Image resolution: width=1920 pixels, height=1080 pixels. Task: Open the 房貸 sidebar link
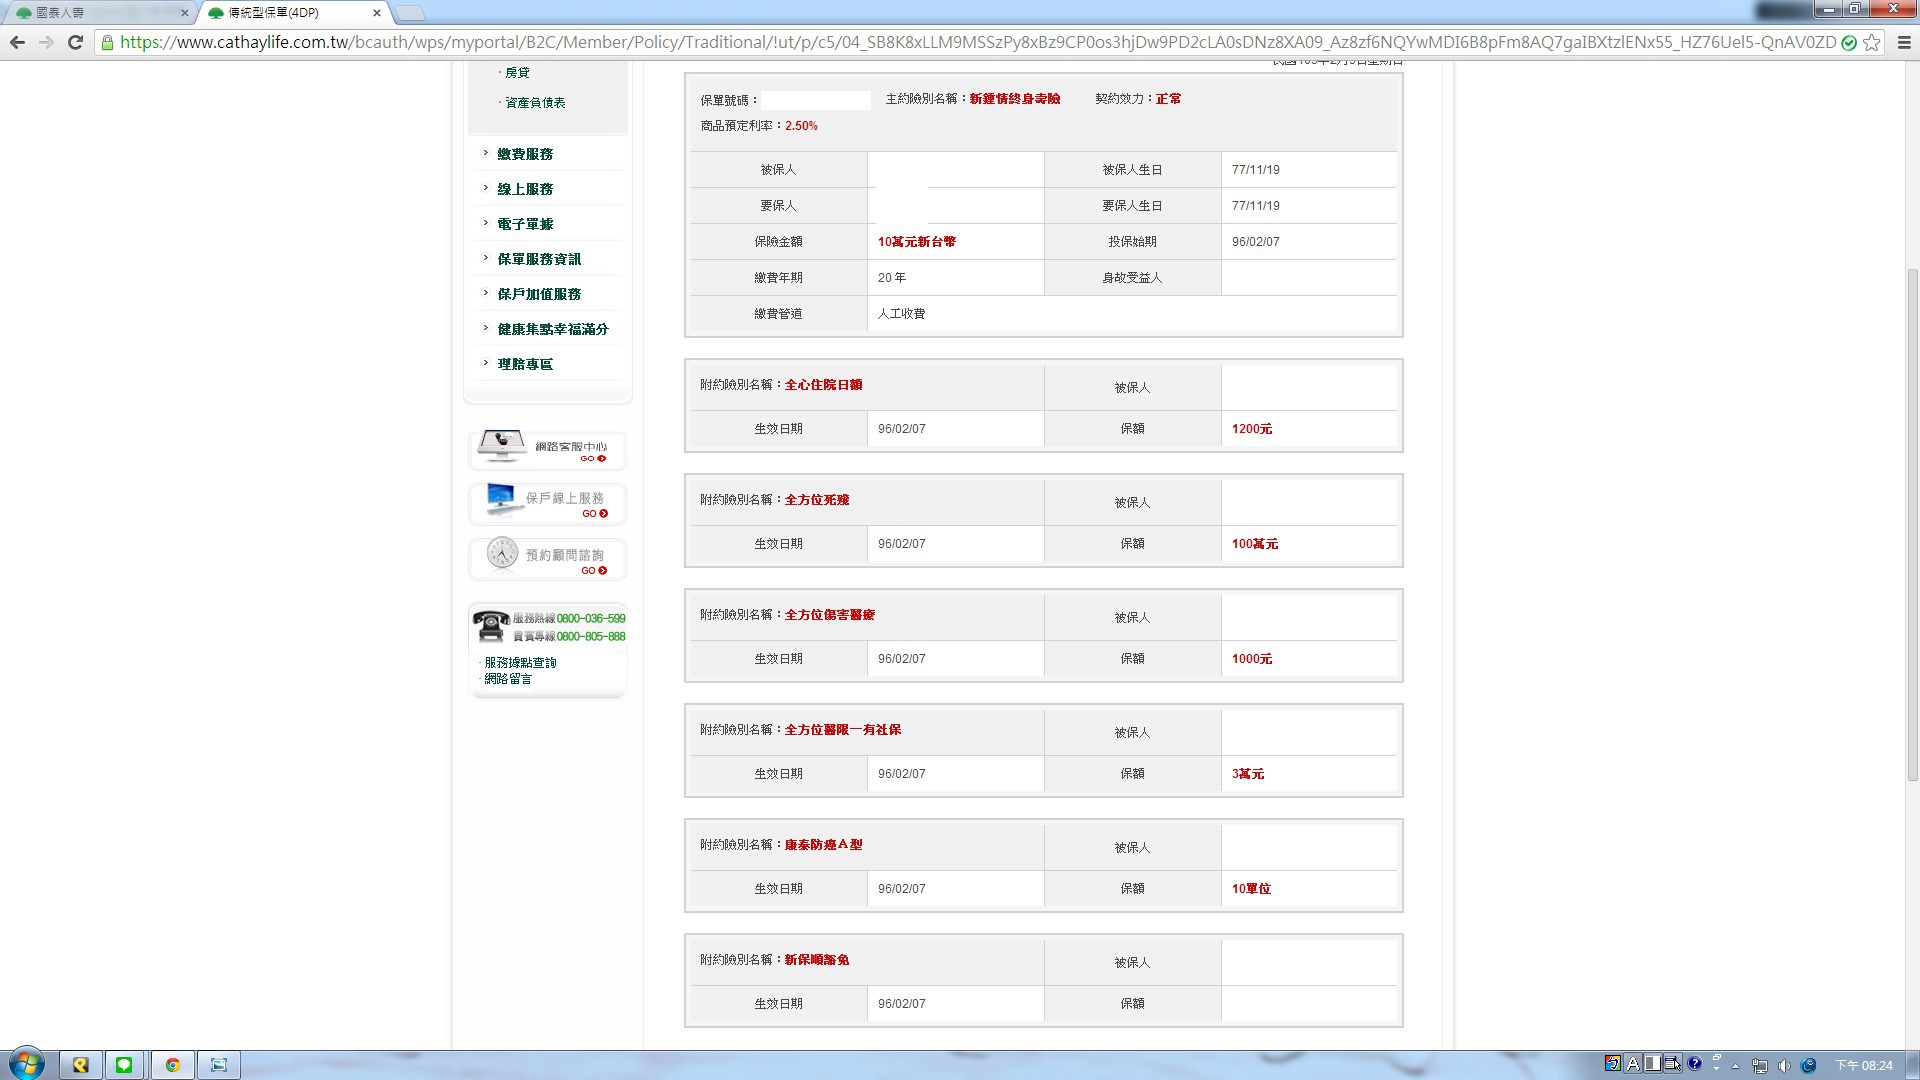click(x=517, y=73)
